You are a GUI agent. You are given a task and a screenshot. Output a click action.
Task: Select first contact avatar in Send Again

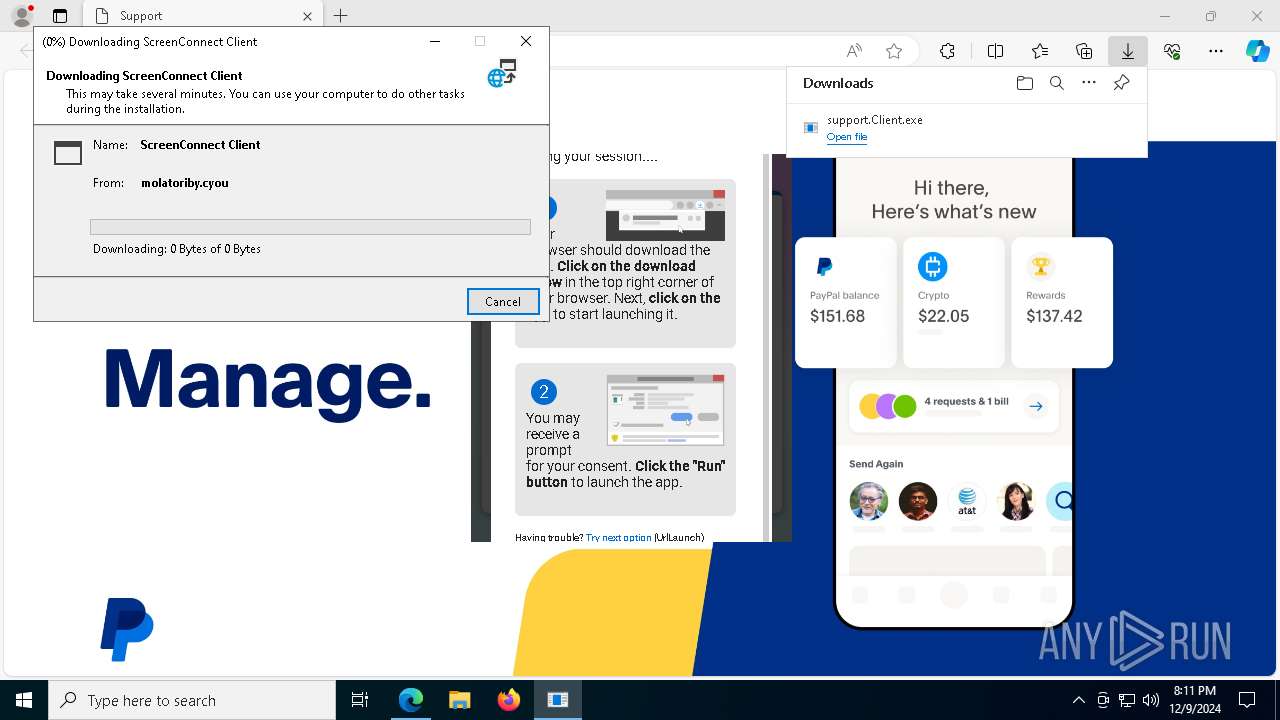pos(868,501)
